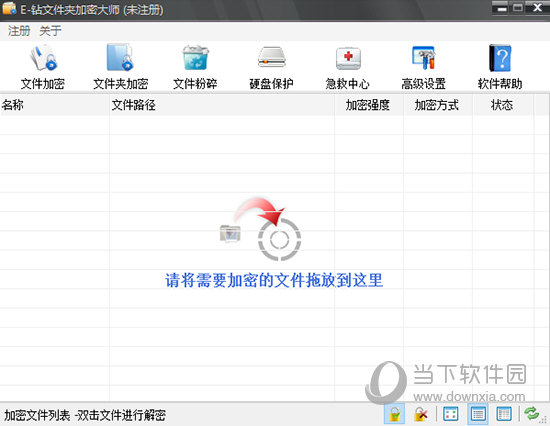Open the 文件加密 file encryption tool

click(43, 67)
